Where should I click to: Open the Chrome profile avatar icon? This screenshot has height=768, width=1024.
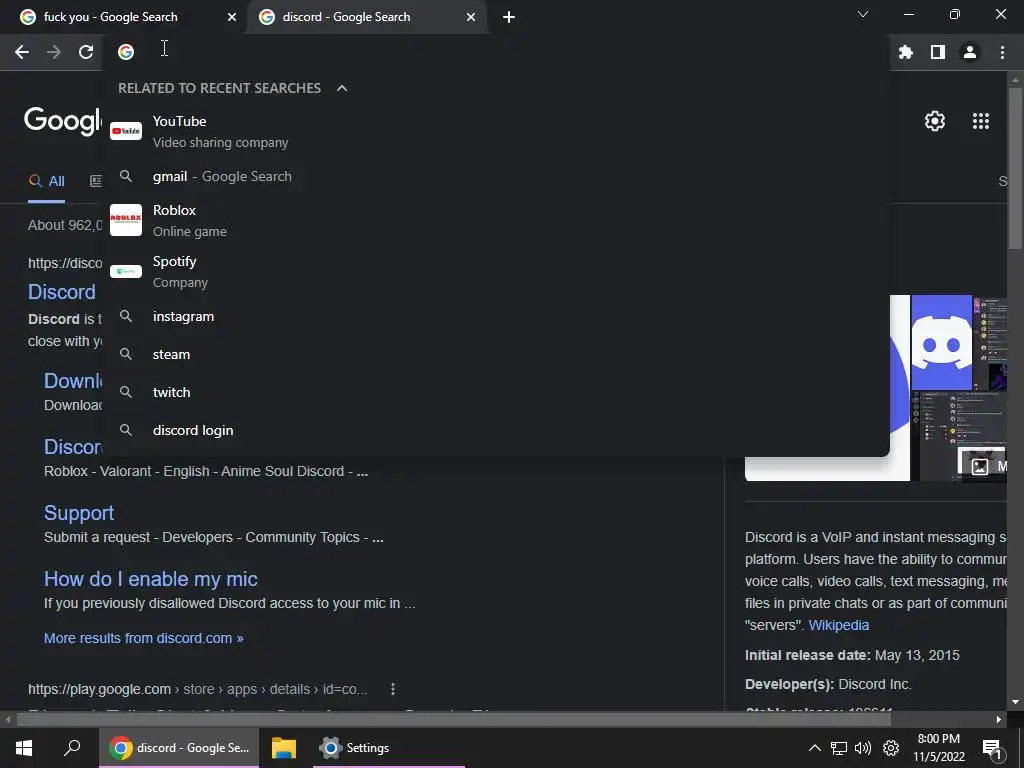pos(970,52)
